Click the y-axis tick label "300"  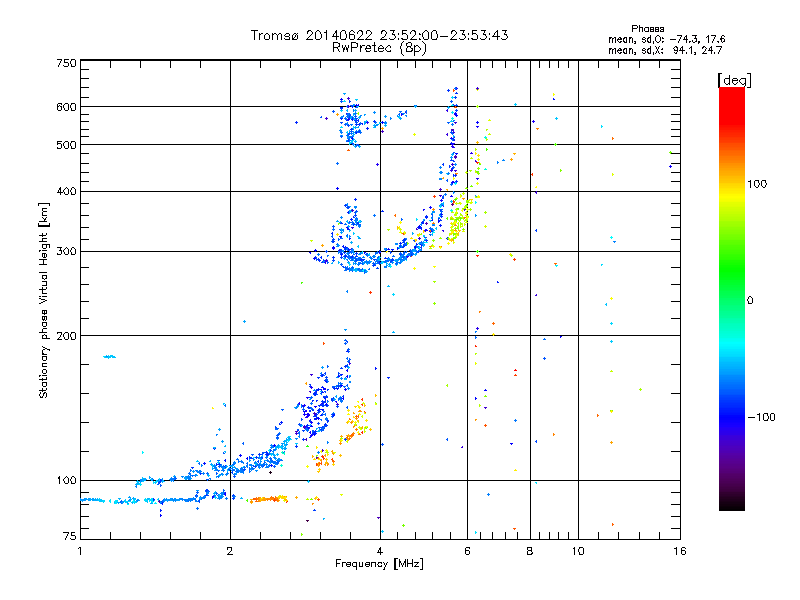point(66,252)
